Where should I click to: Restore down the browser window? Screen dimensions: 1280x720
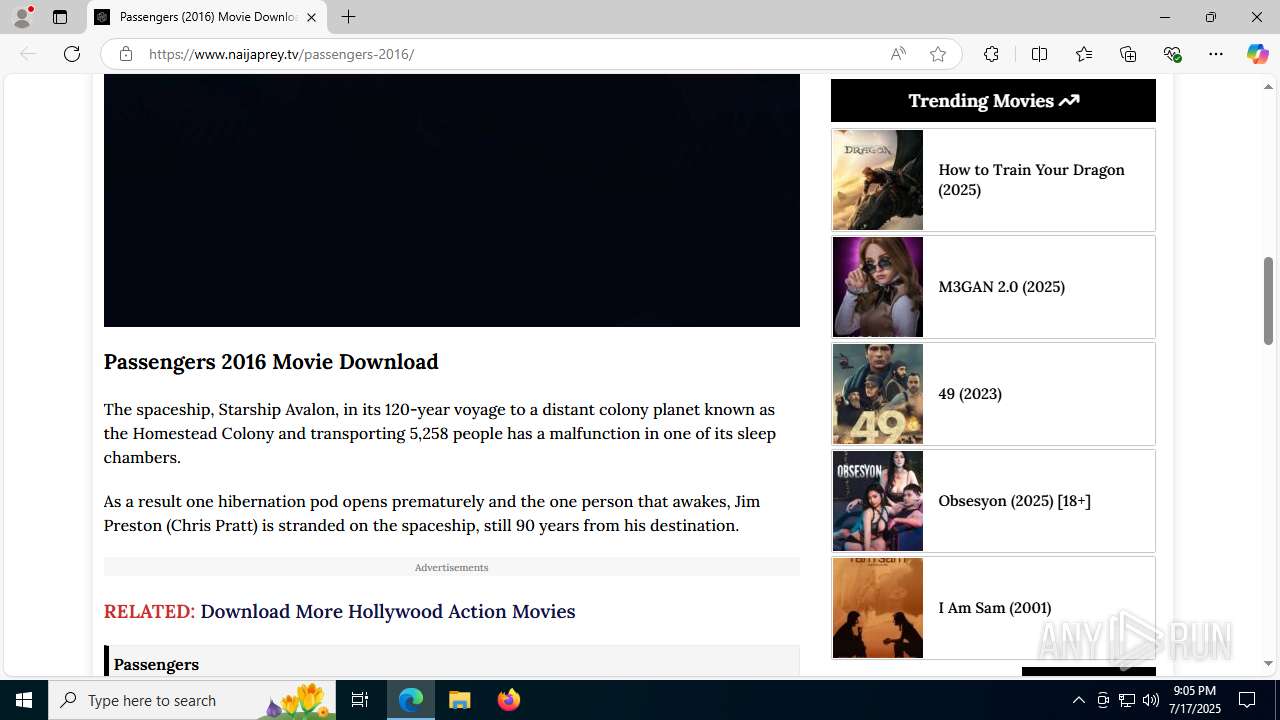[x=1211, y=17]
